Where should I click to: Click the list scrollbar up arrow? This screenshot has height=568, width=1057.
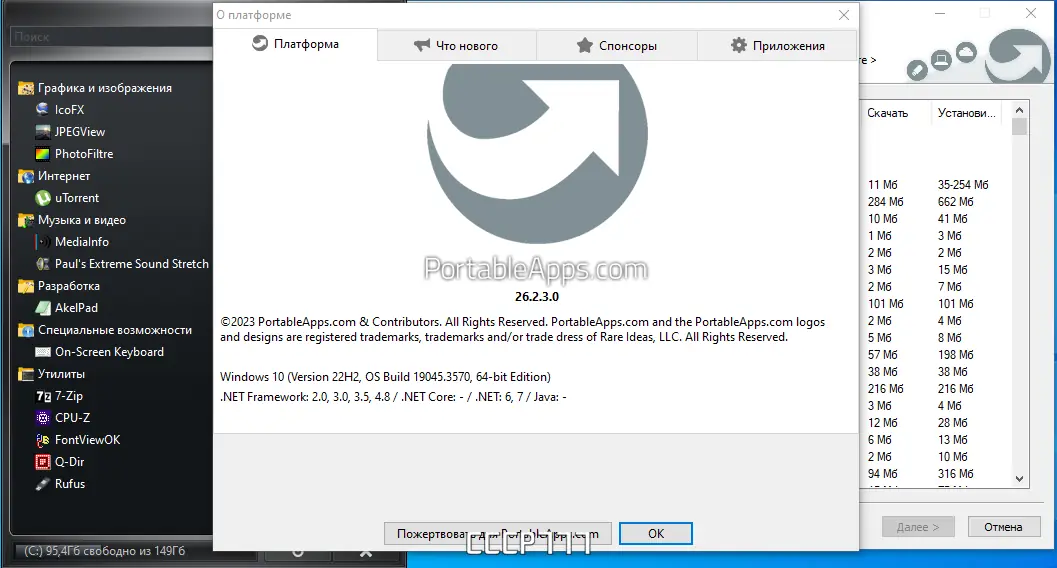coord(1019,110)
